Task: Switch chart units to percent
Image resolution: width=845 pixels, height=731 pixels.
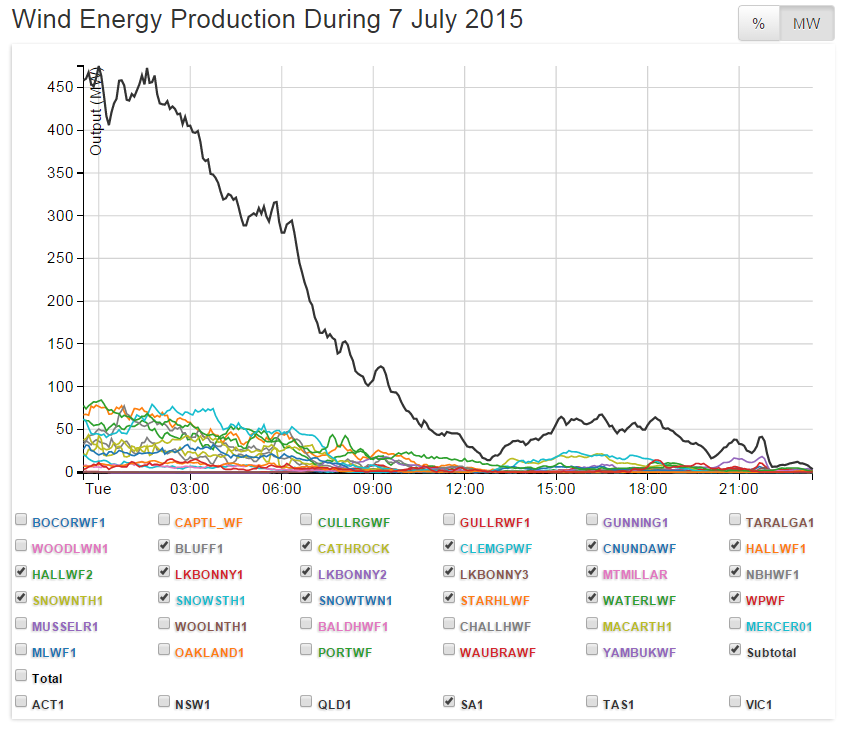Action: tap(758, 24)
